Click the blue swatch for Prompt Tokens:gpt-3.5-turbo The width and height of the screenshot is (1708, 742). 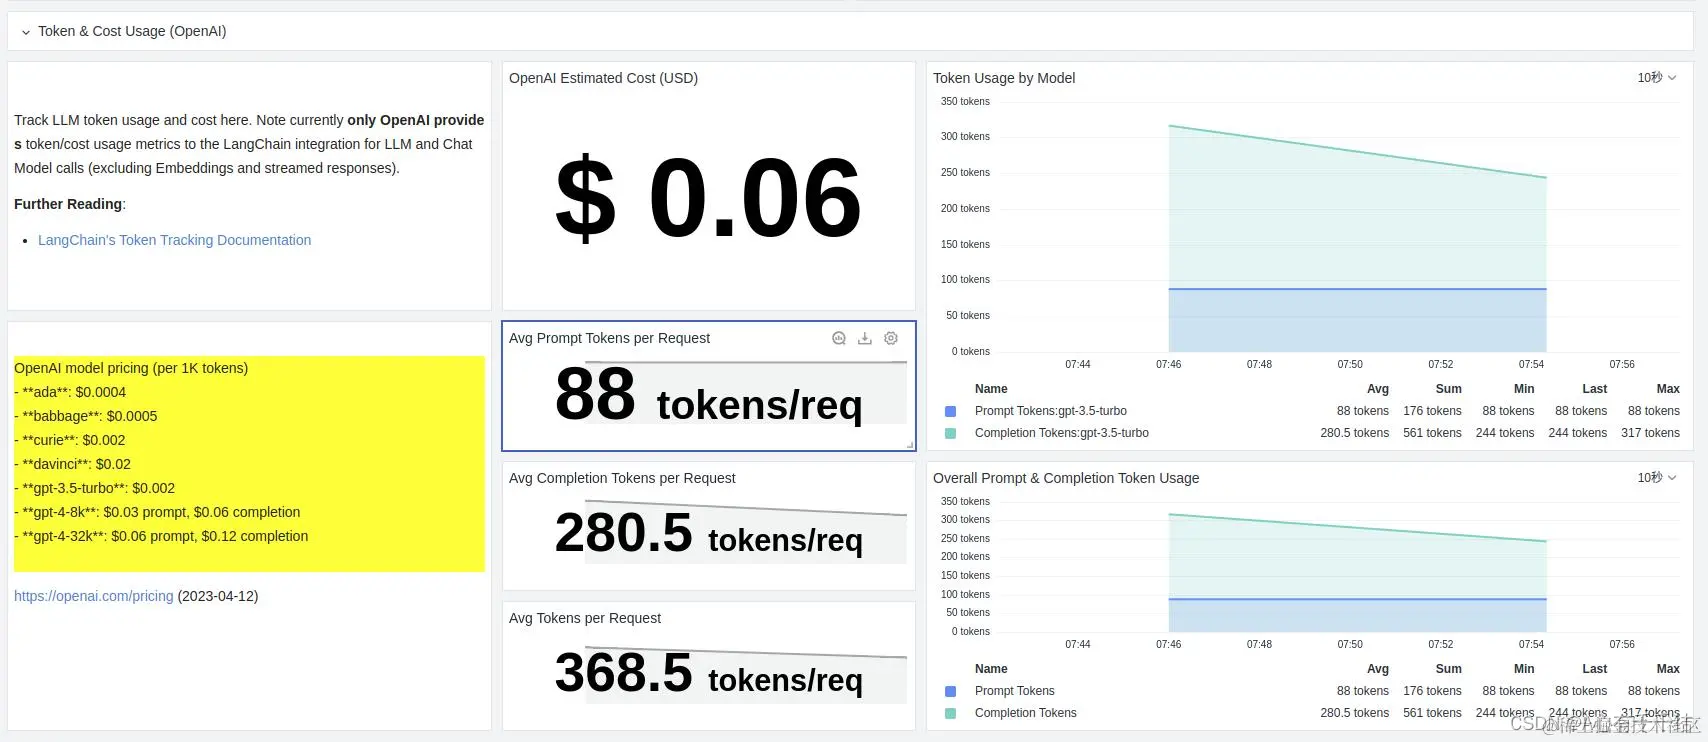tap(951, 411)
